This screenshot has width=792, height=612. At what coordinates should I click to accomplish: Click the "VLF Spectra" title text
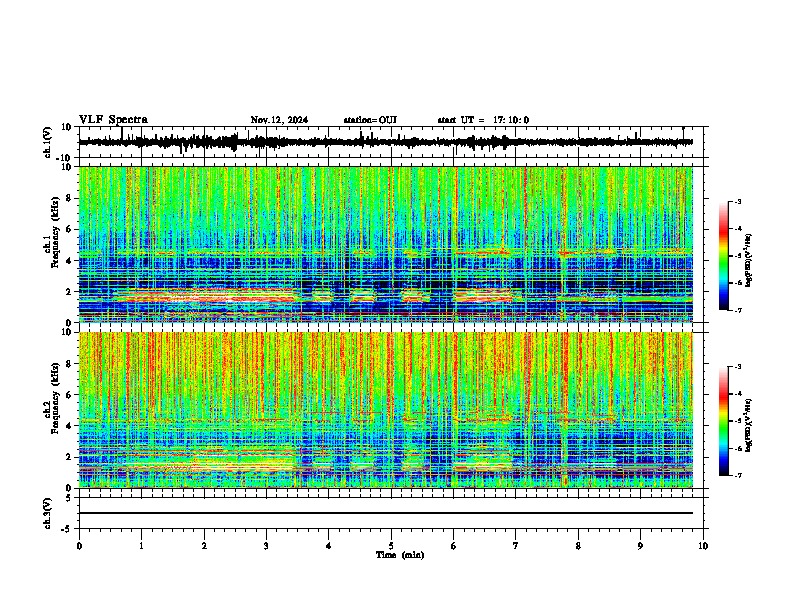tap(113, 120)
